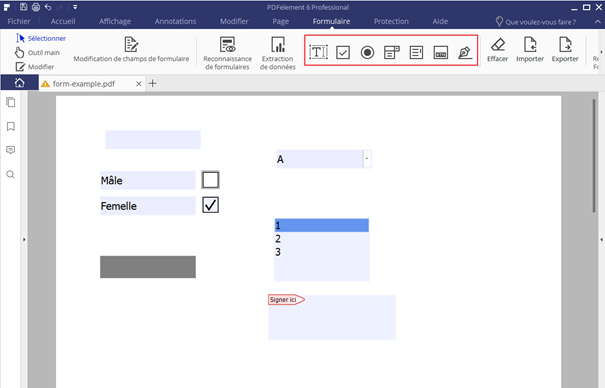Open the page thumbnails panel
Screen dimensions: 605x388
11,102
